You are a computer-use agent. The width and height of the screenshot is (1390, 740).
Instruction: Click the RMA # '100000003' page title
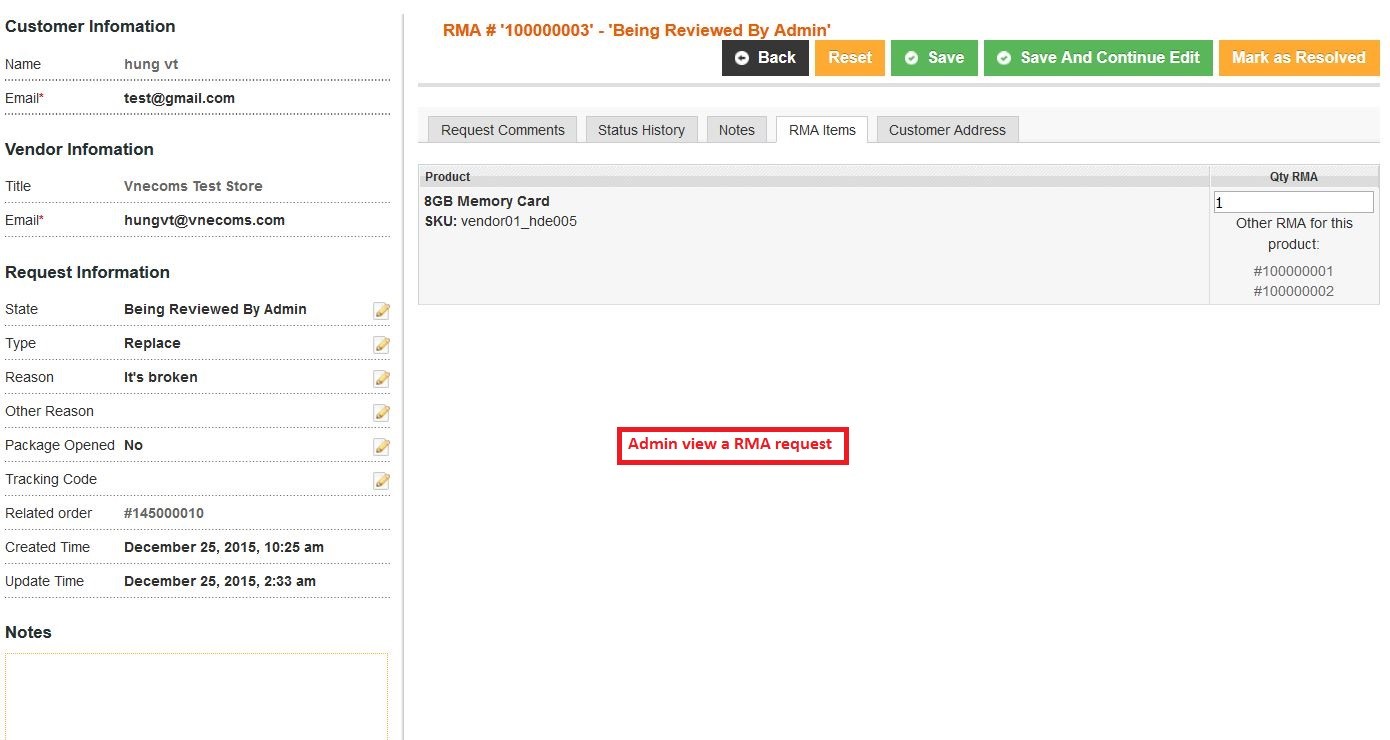(637, 30)
